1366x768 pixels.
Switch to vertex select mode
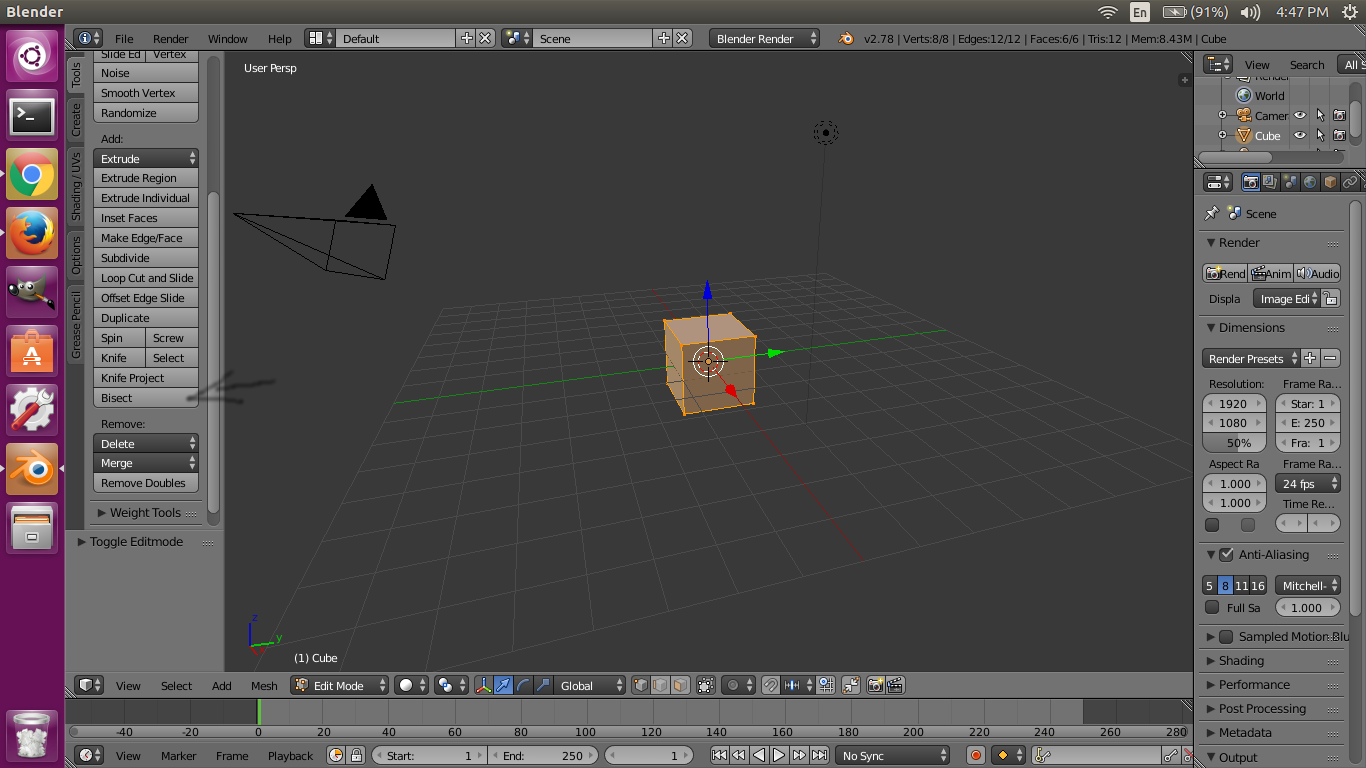641,685
